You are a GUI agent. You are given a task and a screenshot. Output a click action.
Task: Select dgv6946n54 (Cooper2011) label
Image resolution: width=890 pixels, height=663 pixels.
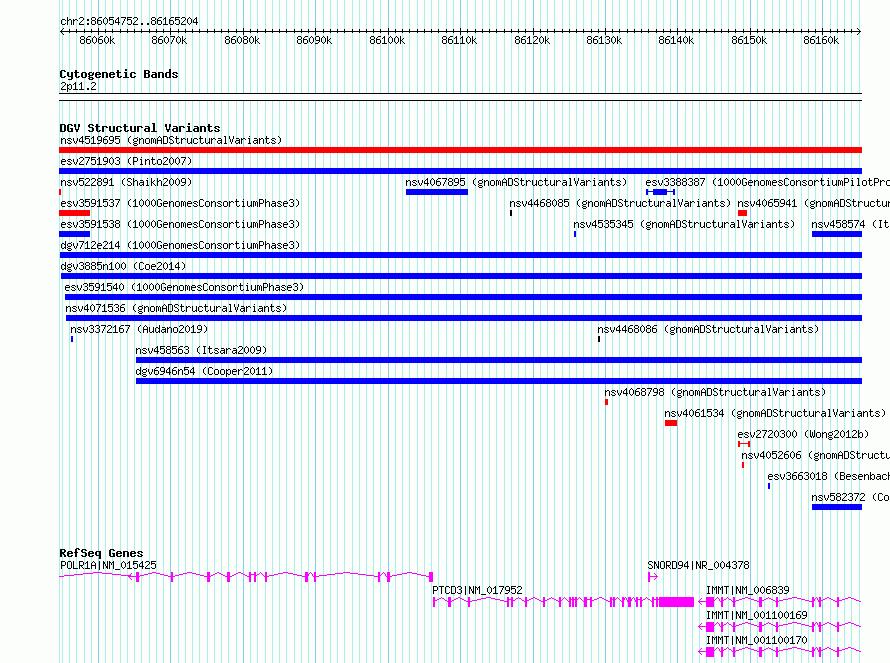204,371
